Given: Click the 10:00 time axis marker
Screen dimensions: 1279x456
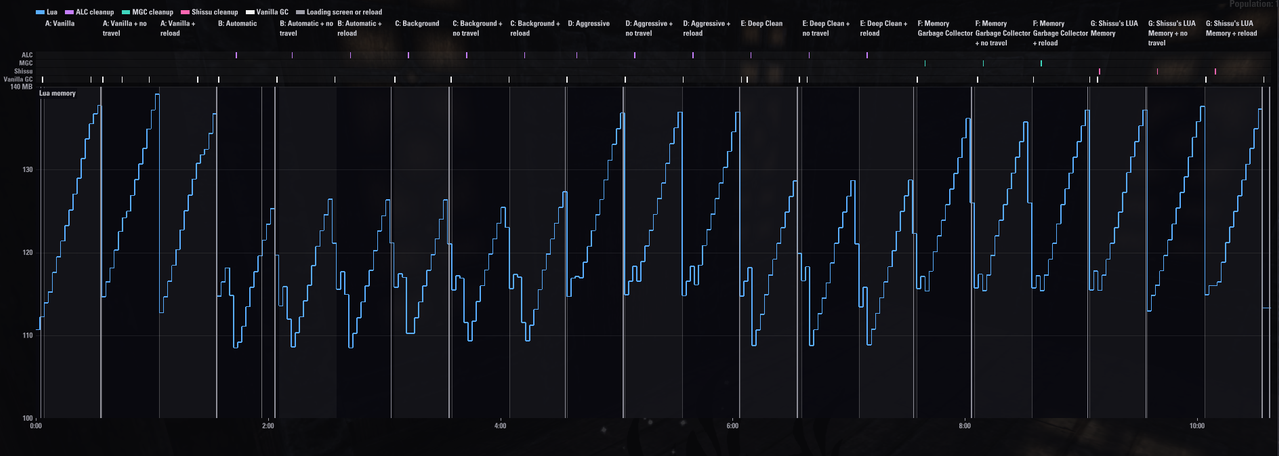Looking at the screenshot, I should [1197, 426].
